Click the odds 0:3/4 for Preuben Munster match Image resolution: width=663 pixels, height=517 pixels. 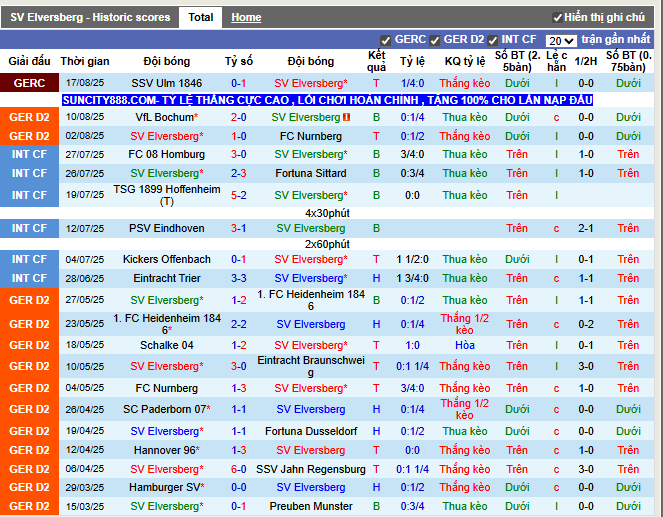(x=412, y=506)
